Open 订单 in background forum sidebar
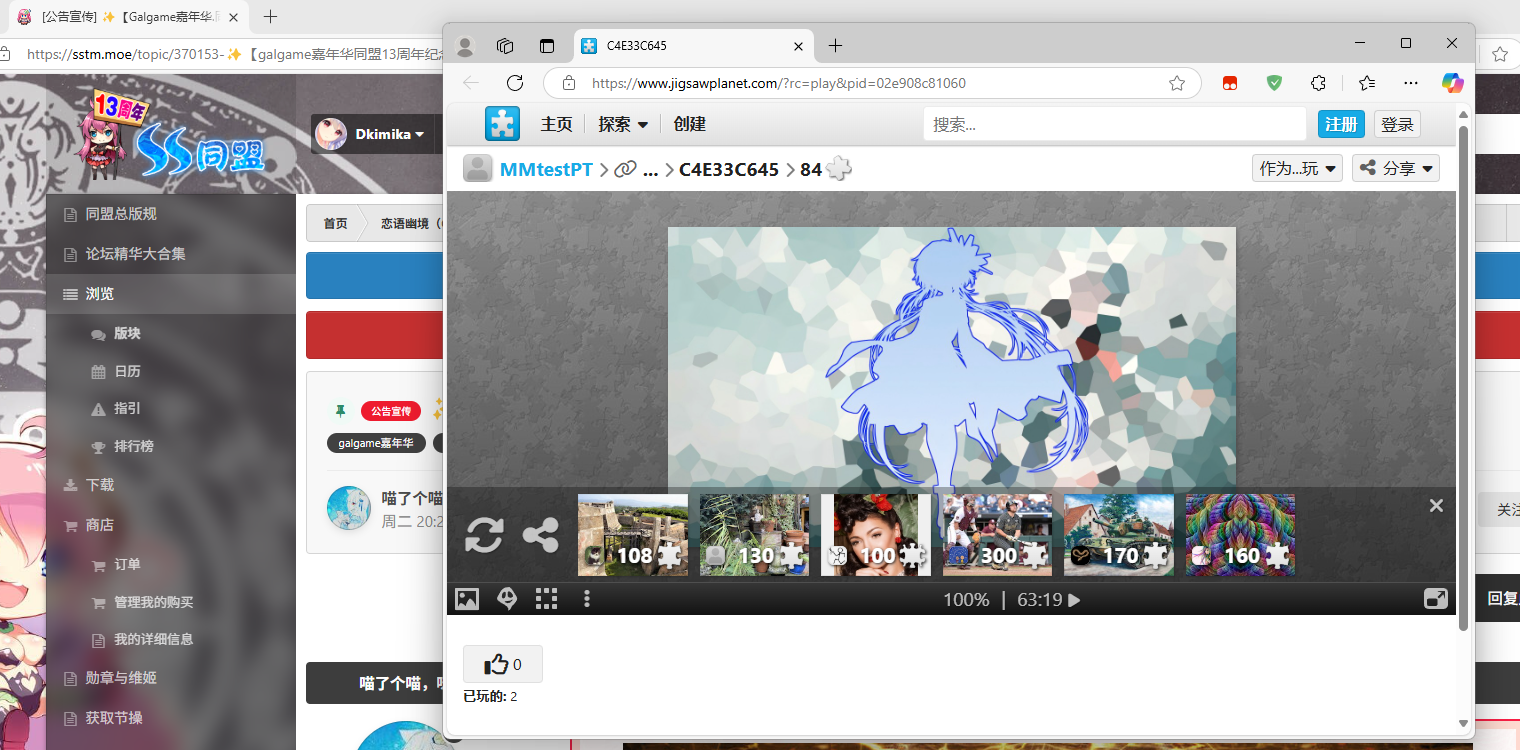This screenshot has width=1520, height=750. click(x=127, y=565)
